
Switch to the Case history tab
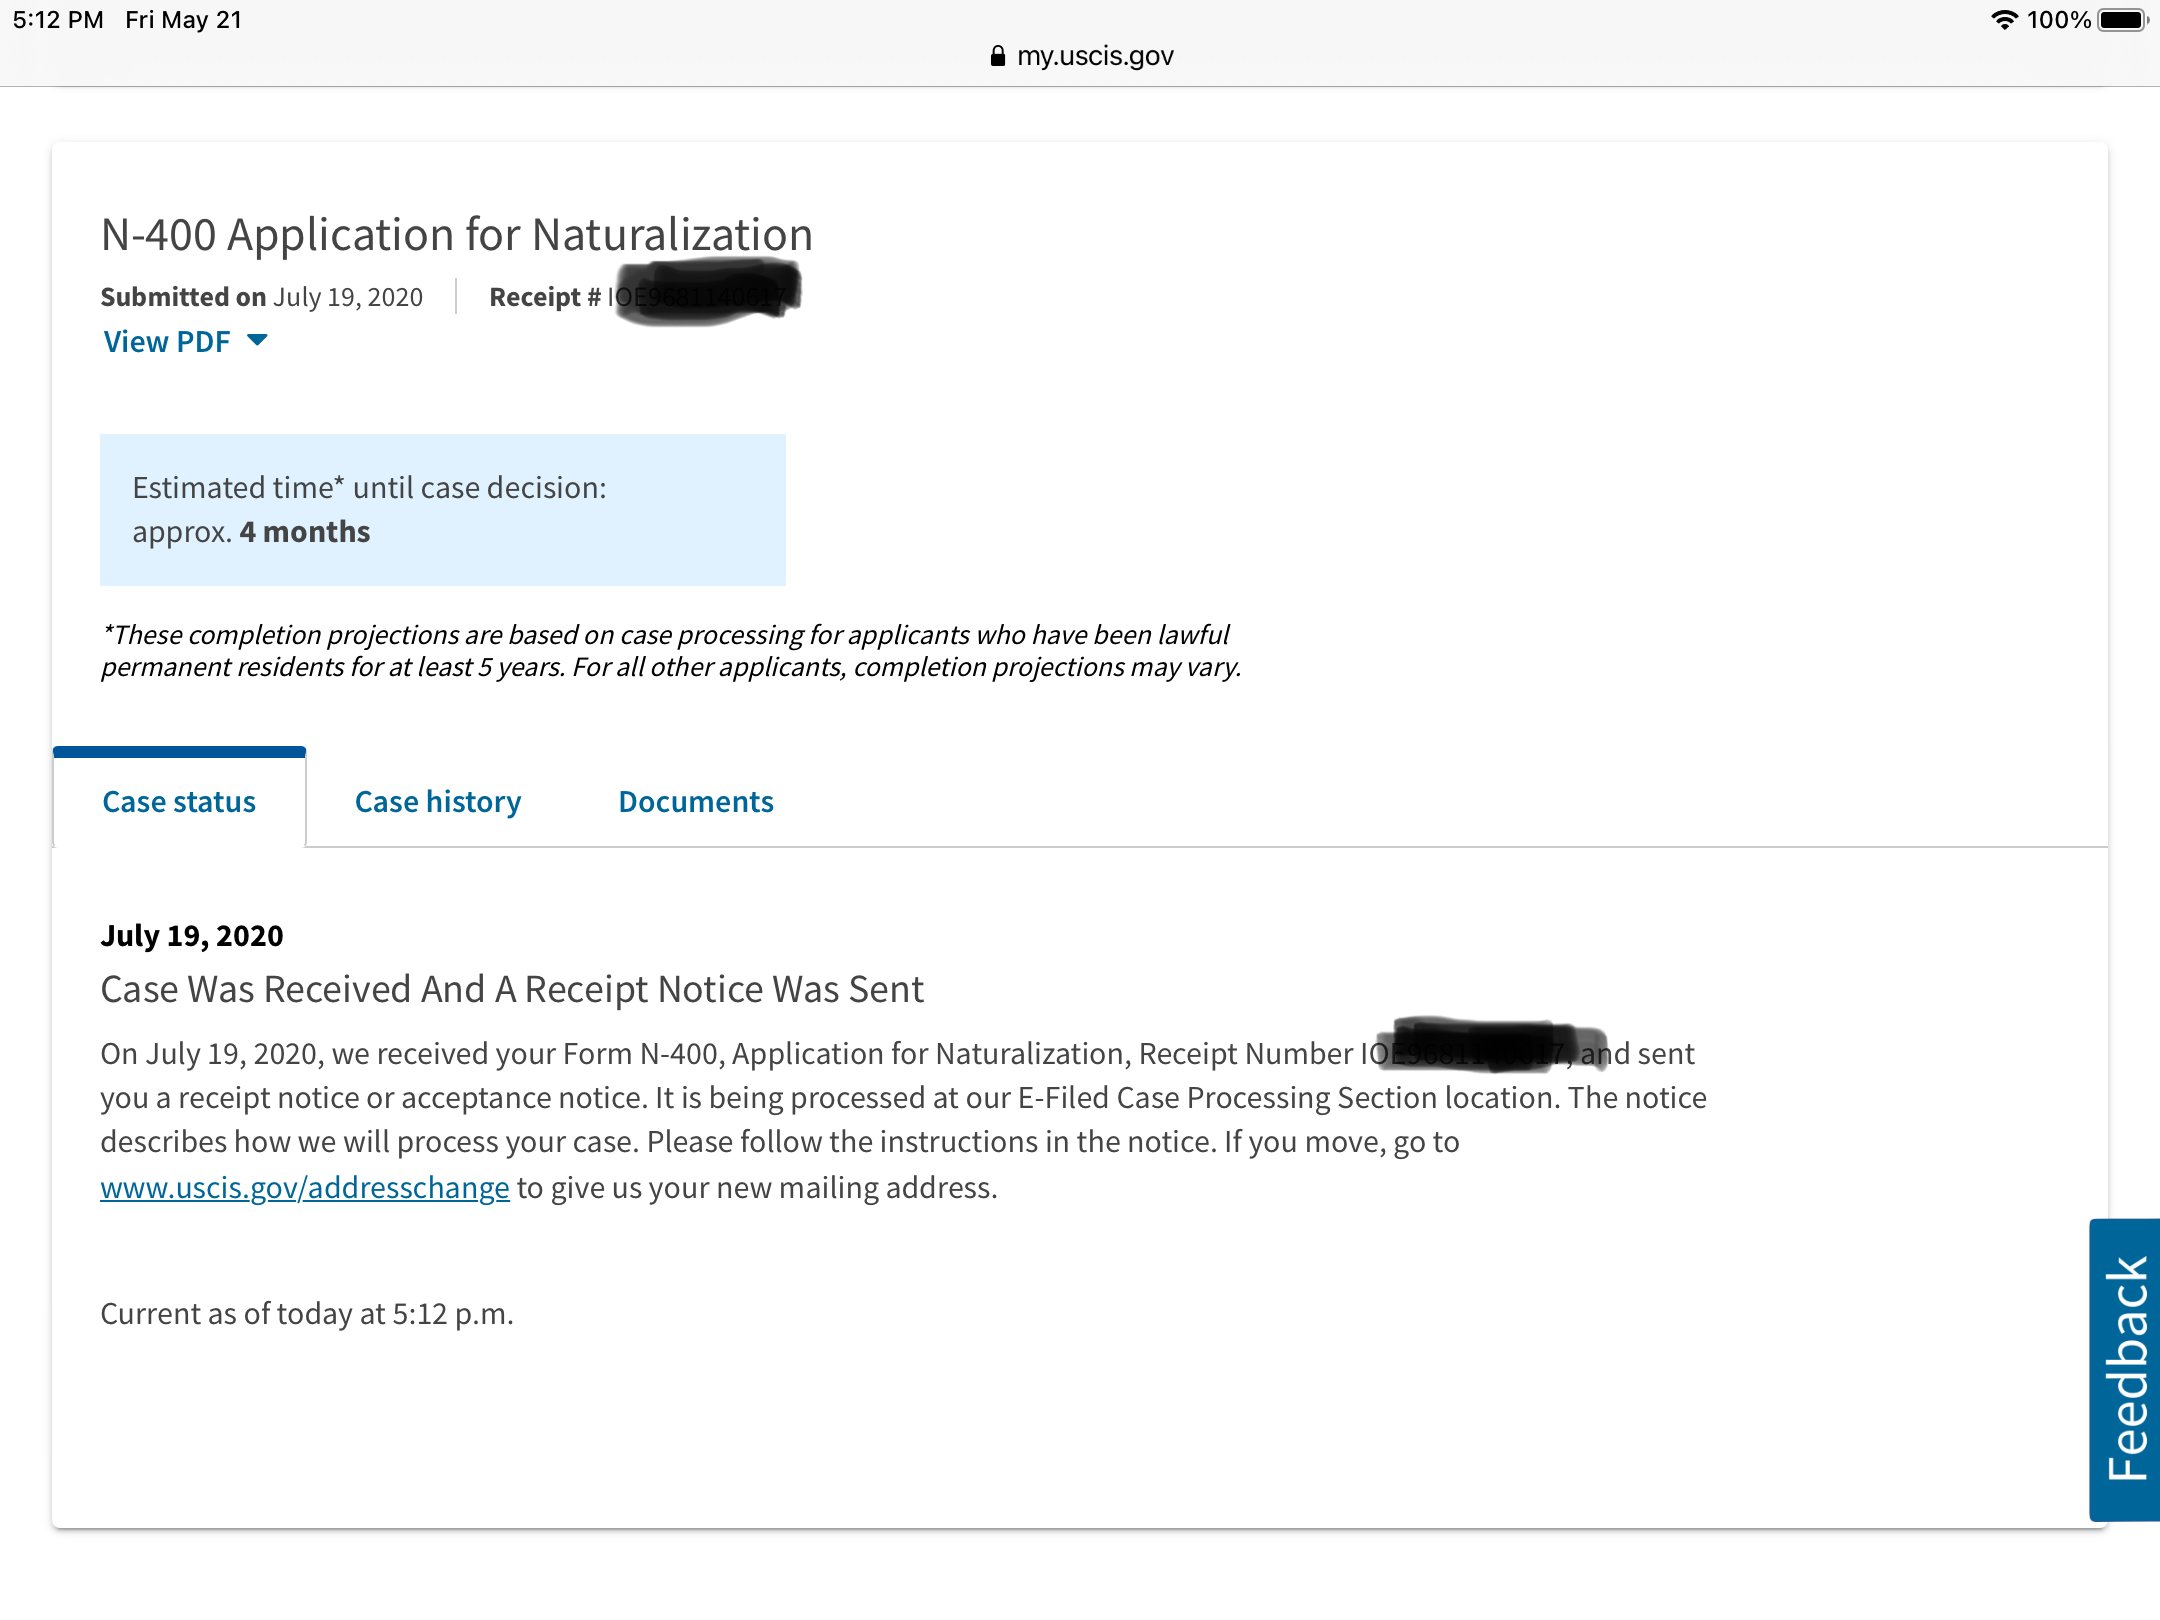[437, 802]
